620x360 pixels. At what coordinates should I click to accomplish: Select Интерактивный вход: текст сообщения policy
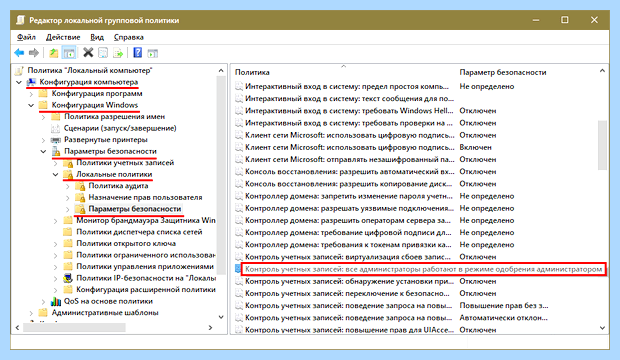tap(350, 99)
